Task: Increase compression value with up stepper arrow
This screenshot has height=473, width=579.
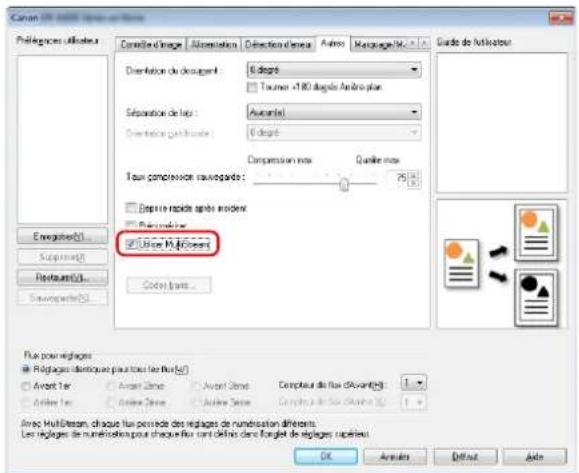Action: (x=414, y=175)
